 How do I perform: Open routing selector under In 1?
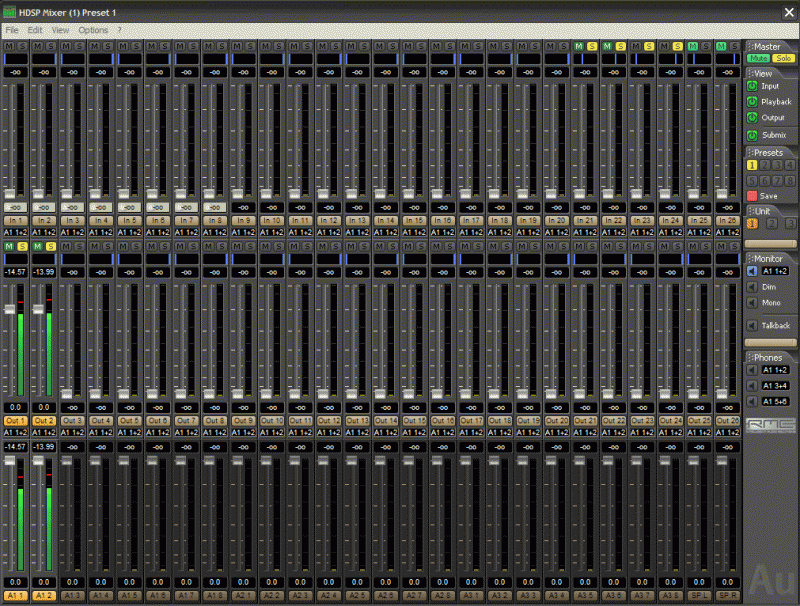point(15,233)
